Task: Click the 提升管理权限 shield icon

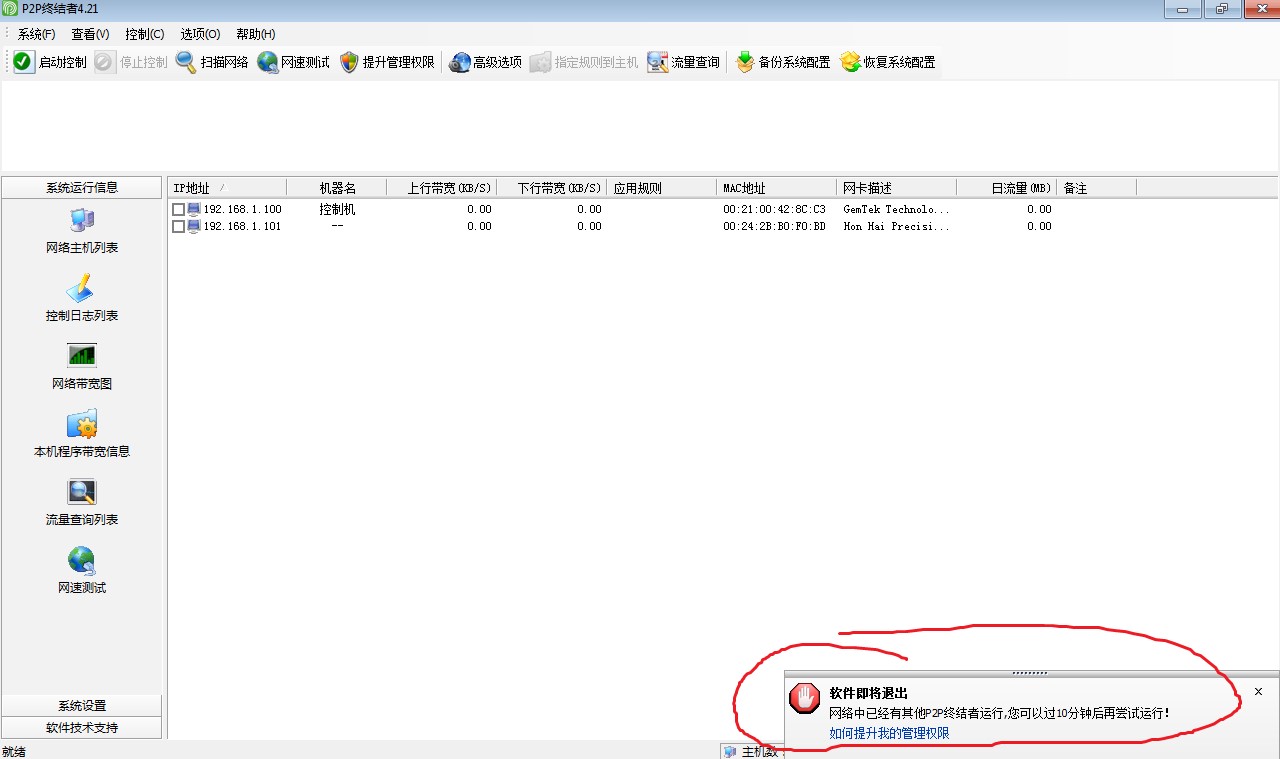Action: 349,62
